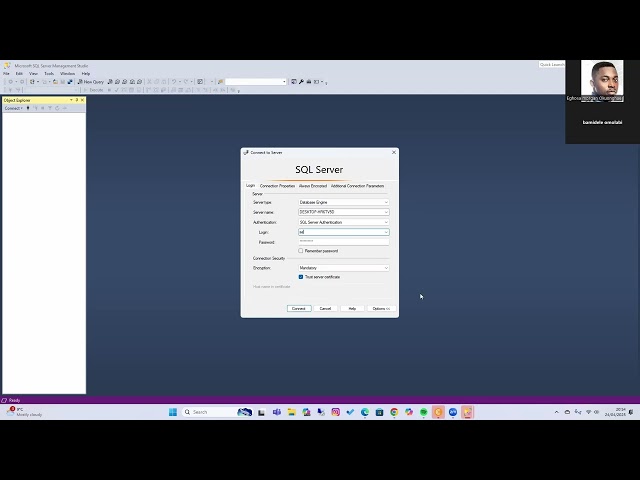Click the Registered Servers icon before the wrench
Image resolution: width=640 pixels, height=480 pixels.
point(294,82)
